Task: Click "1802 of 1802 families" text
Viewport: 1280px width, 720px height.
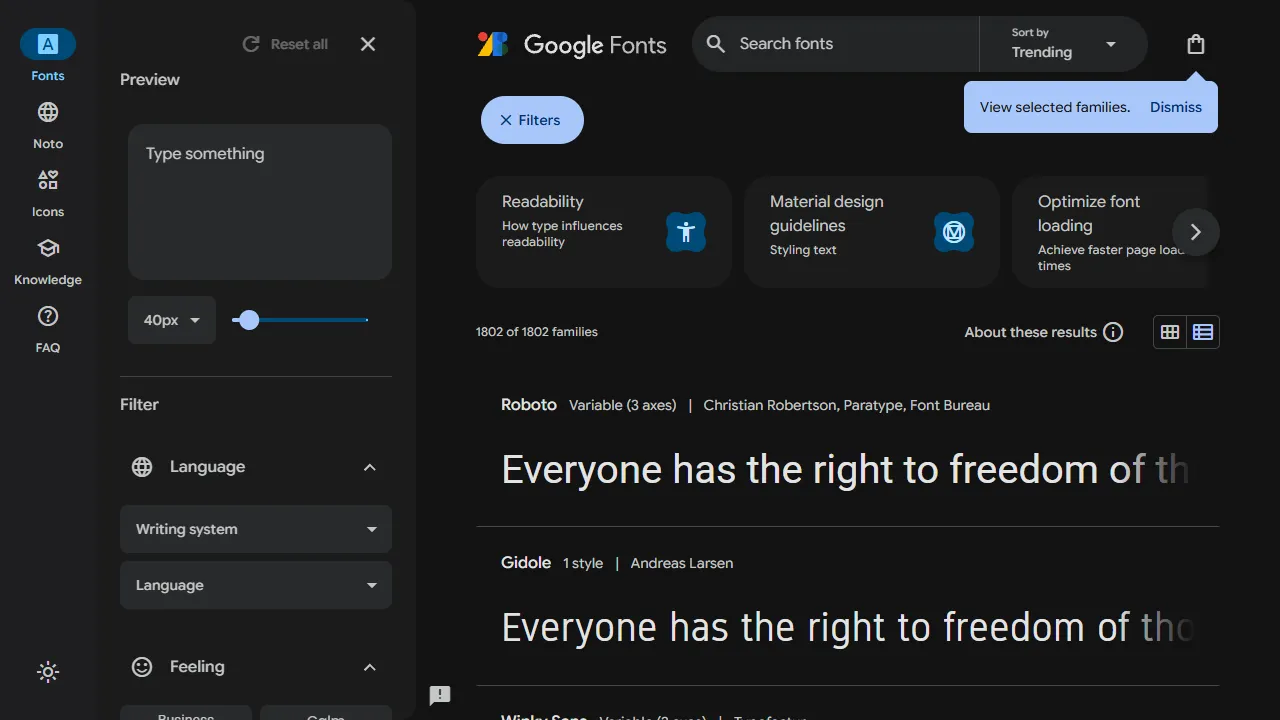Action: [x=537, y=332]
